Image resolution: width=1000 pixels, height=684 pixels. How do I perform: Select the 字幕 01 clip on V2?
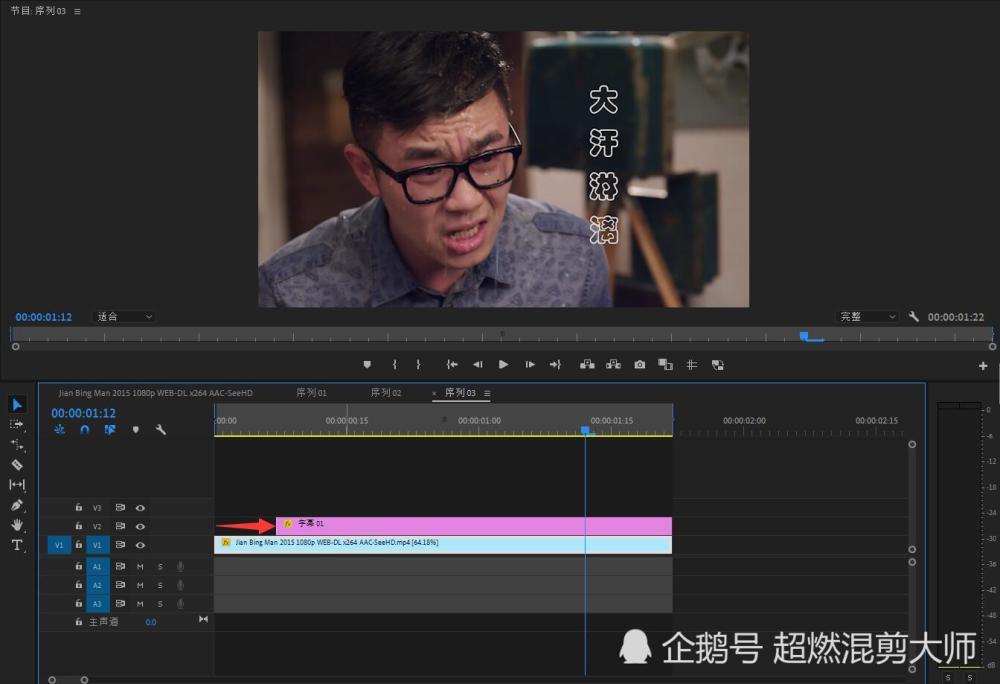point(474,526)
